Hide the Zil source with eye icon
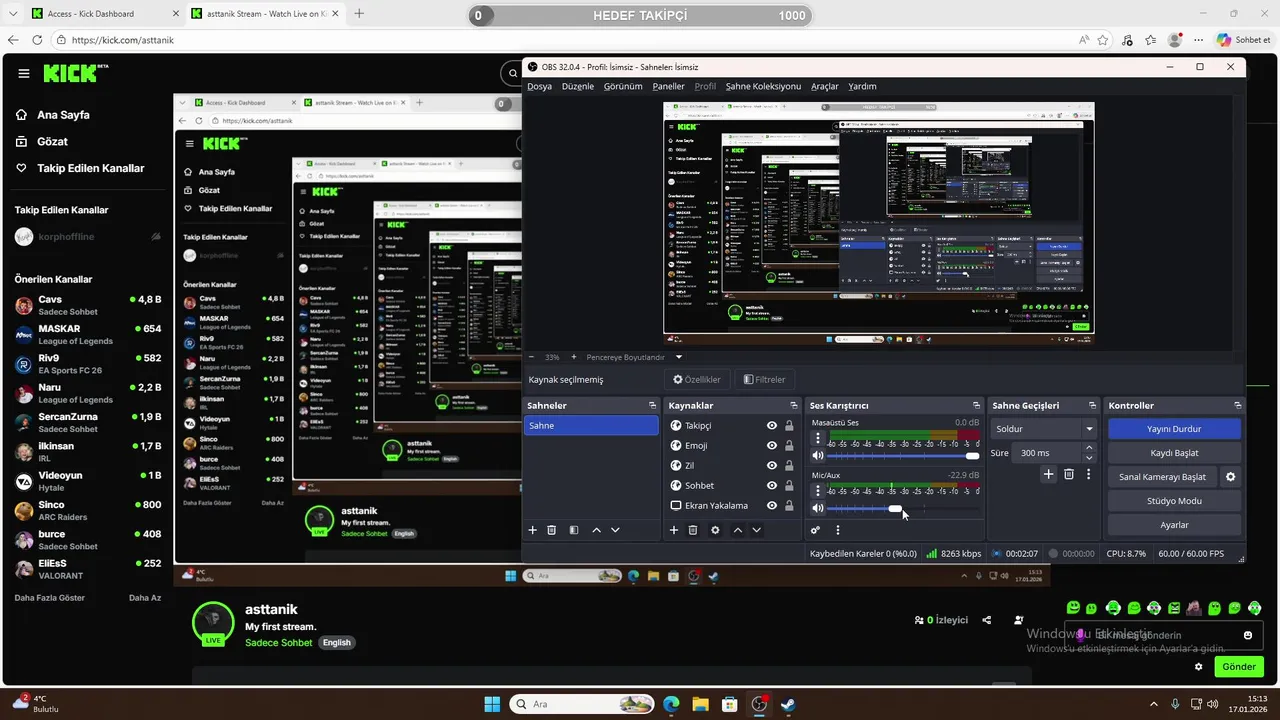The image size is (1280, 720). coord(772,466)
